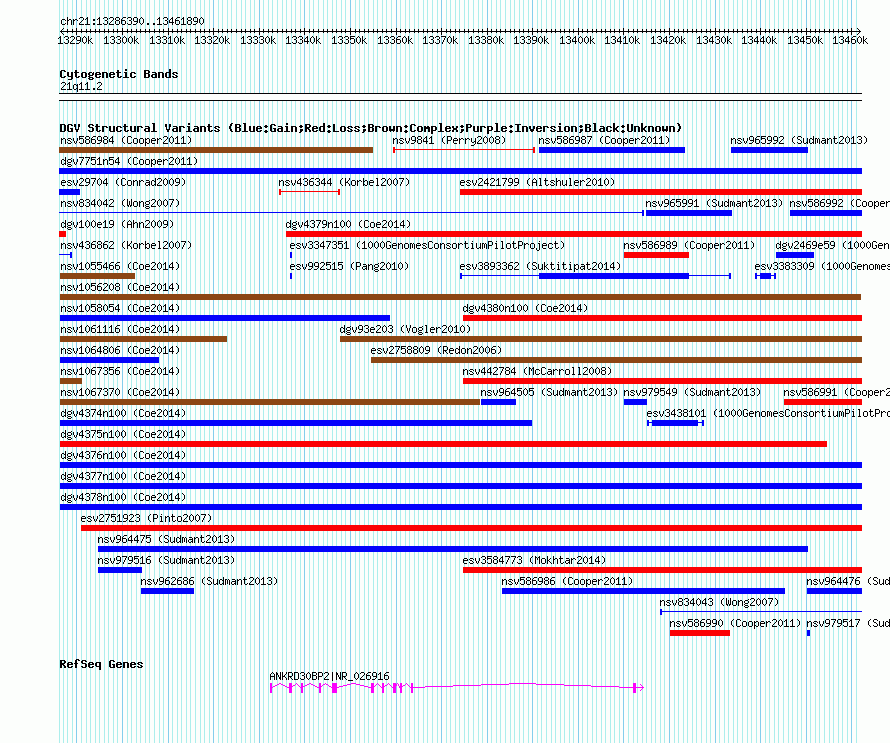Click the nsv586987 (Cooper2011) label

604,140
